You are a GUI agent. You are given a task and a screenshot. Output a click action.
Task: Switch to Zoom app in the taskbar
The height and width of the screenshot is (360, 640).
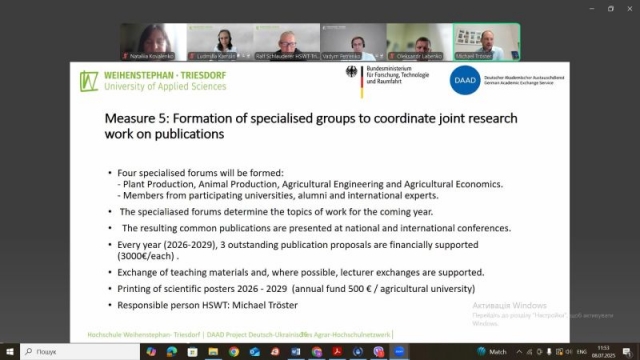point(399,351)
